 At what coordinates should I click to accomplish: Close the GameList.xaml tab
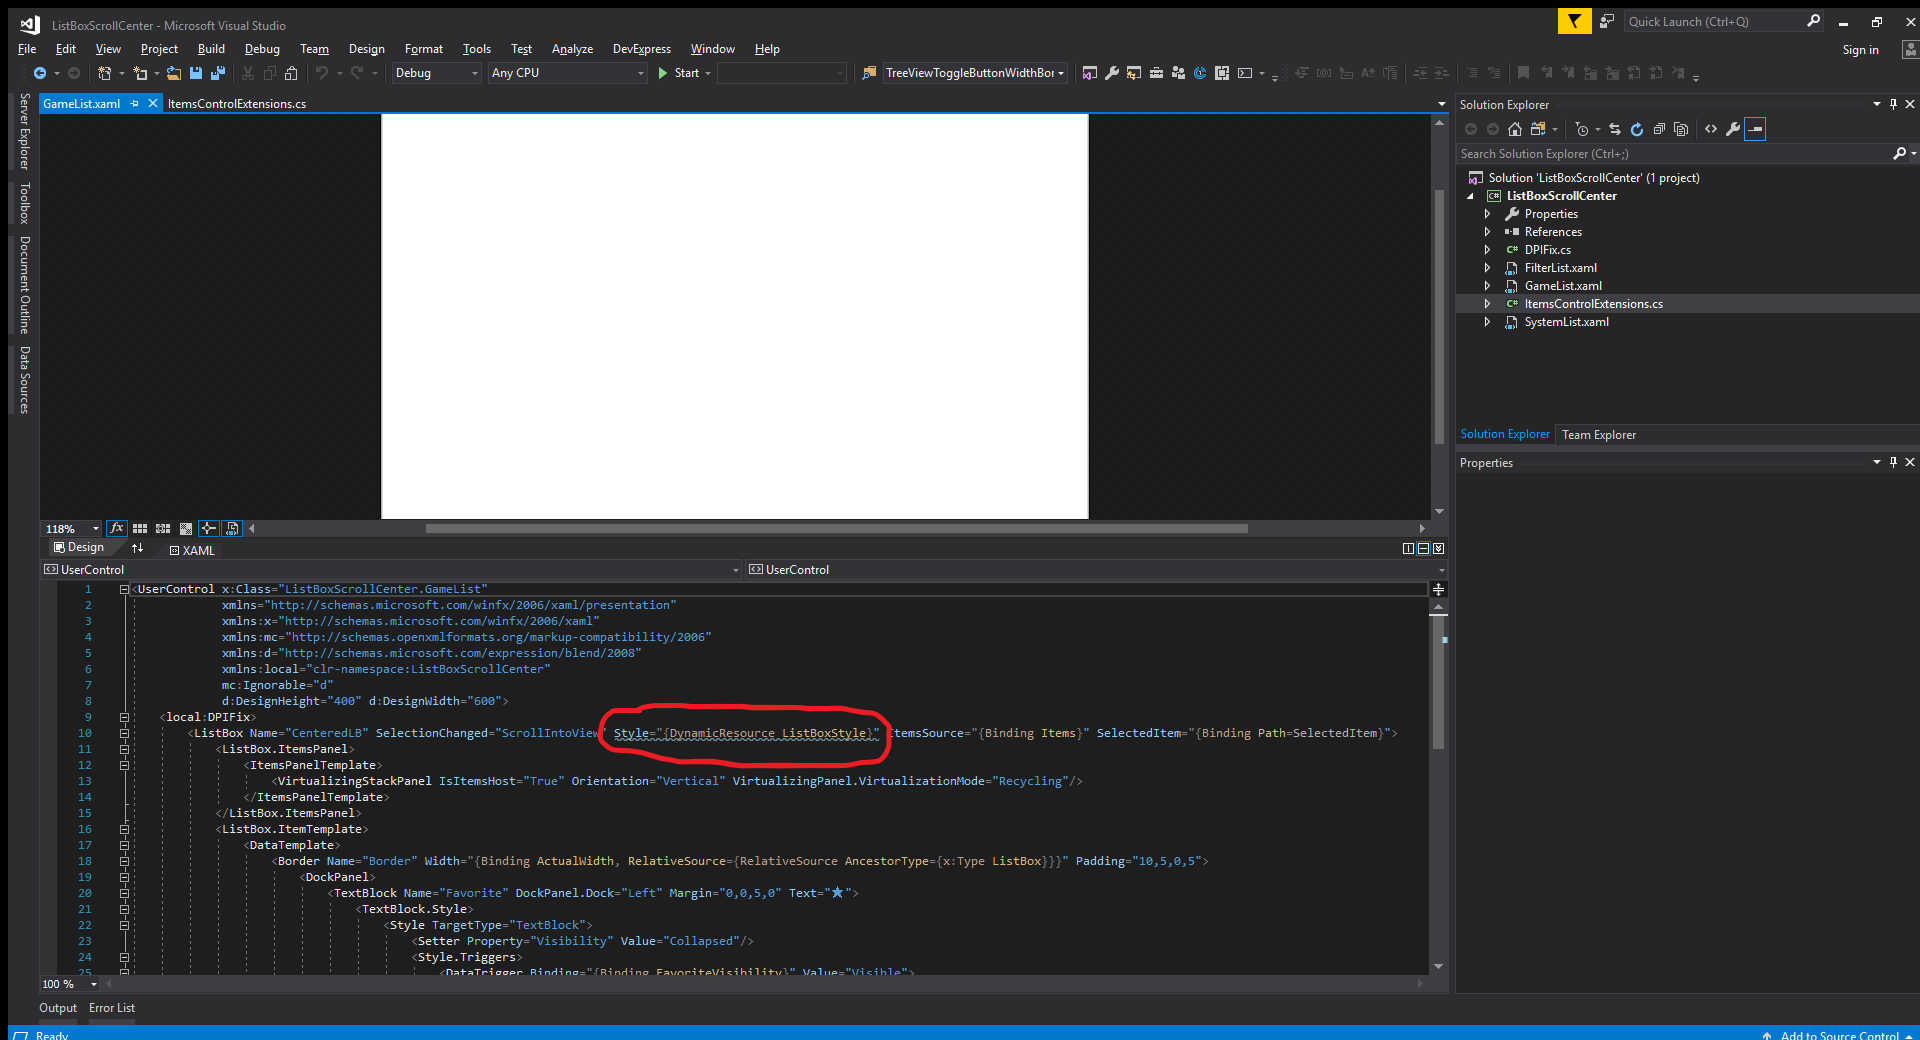tap(153, 103)
